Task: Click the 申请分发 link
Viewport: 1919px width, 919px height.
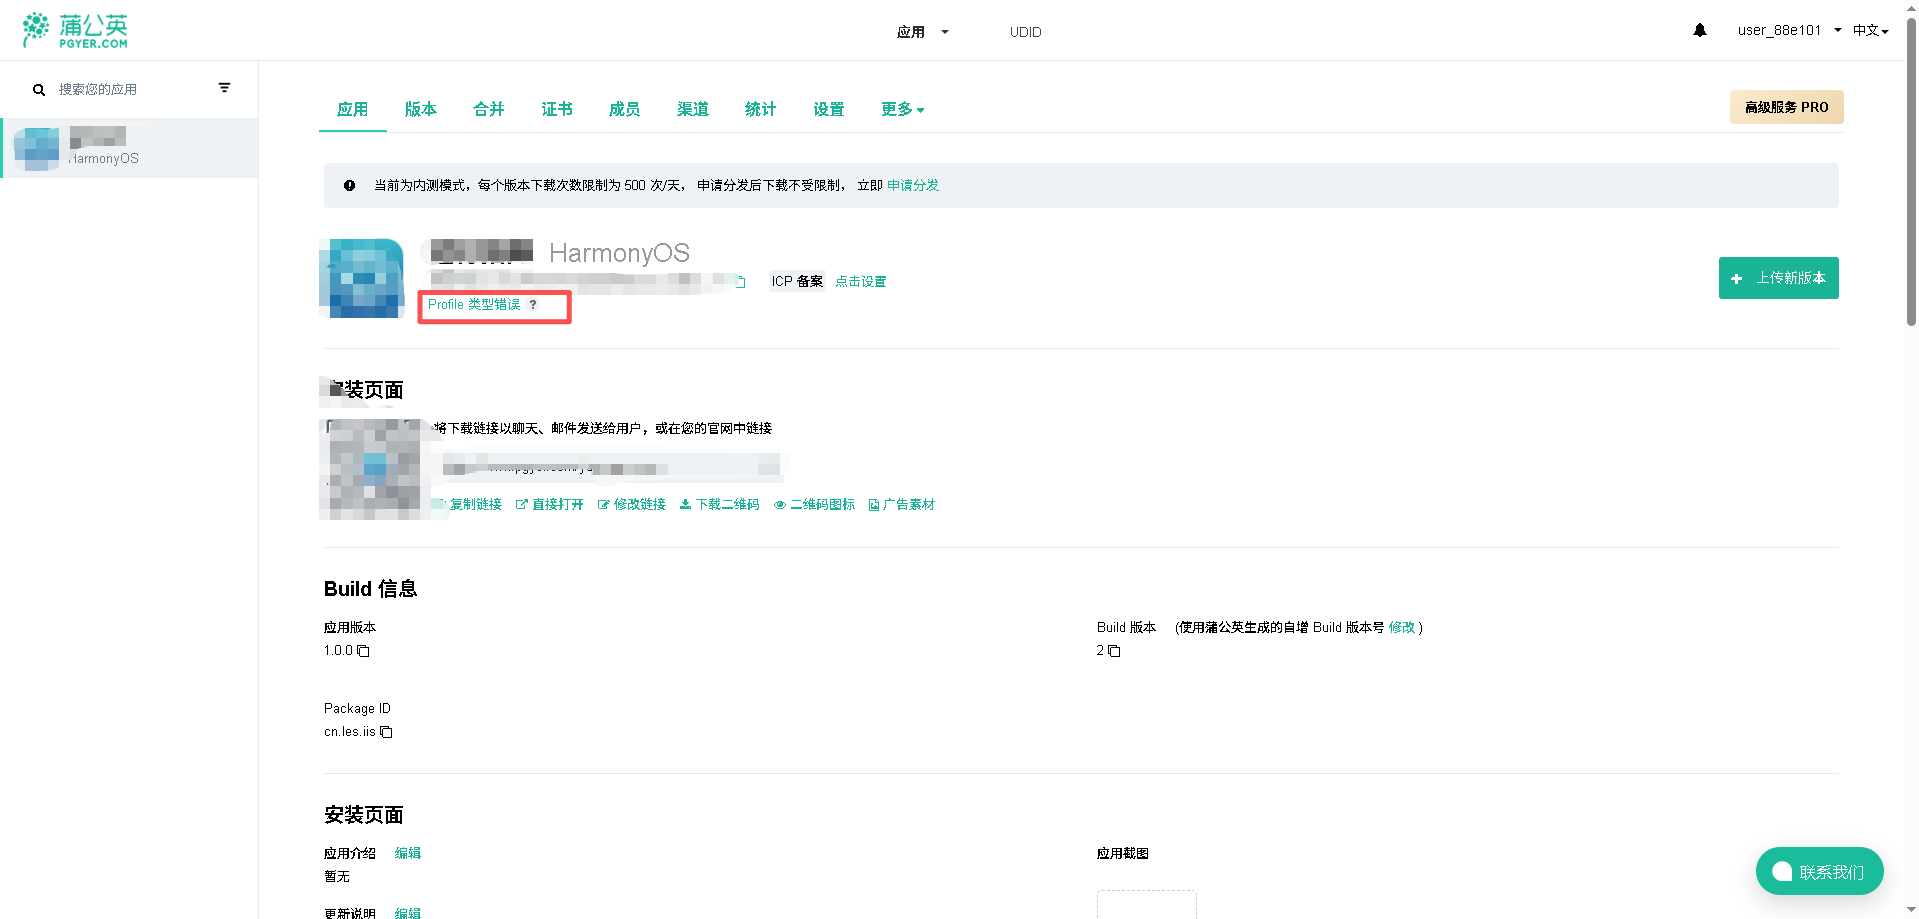Action: point(913,185)
